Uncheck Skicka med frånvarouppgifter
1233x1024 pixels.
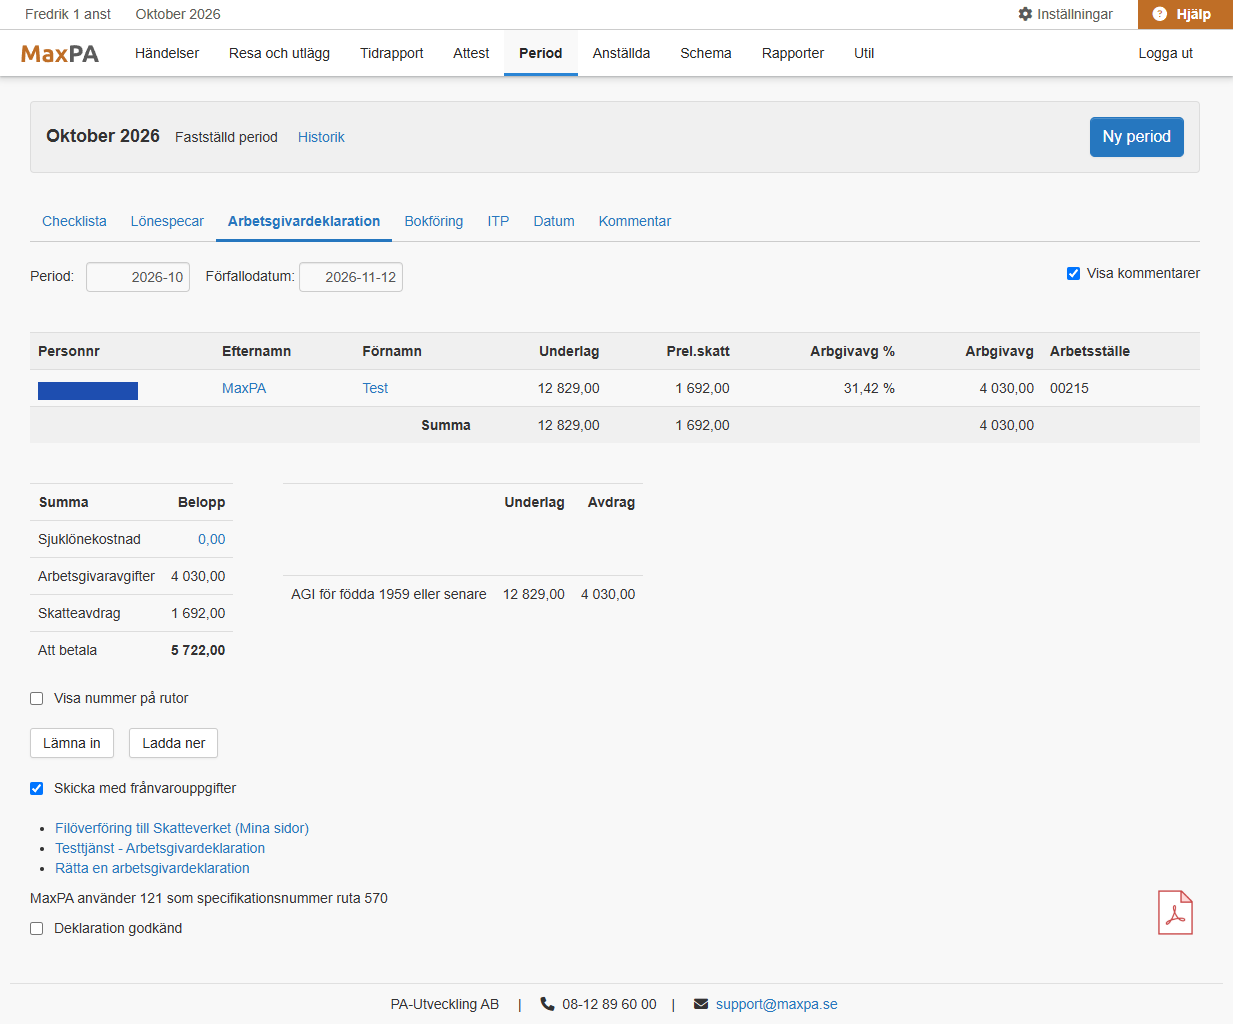pos(37,789)
